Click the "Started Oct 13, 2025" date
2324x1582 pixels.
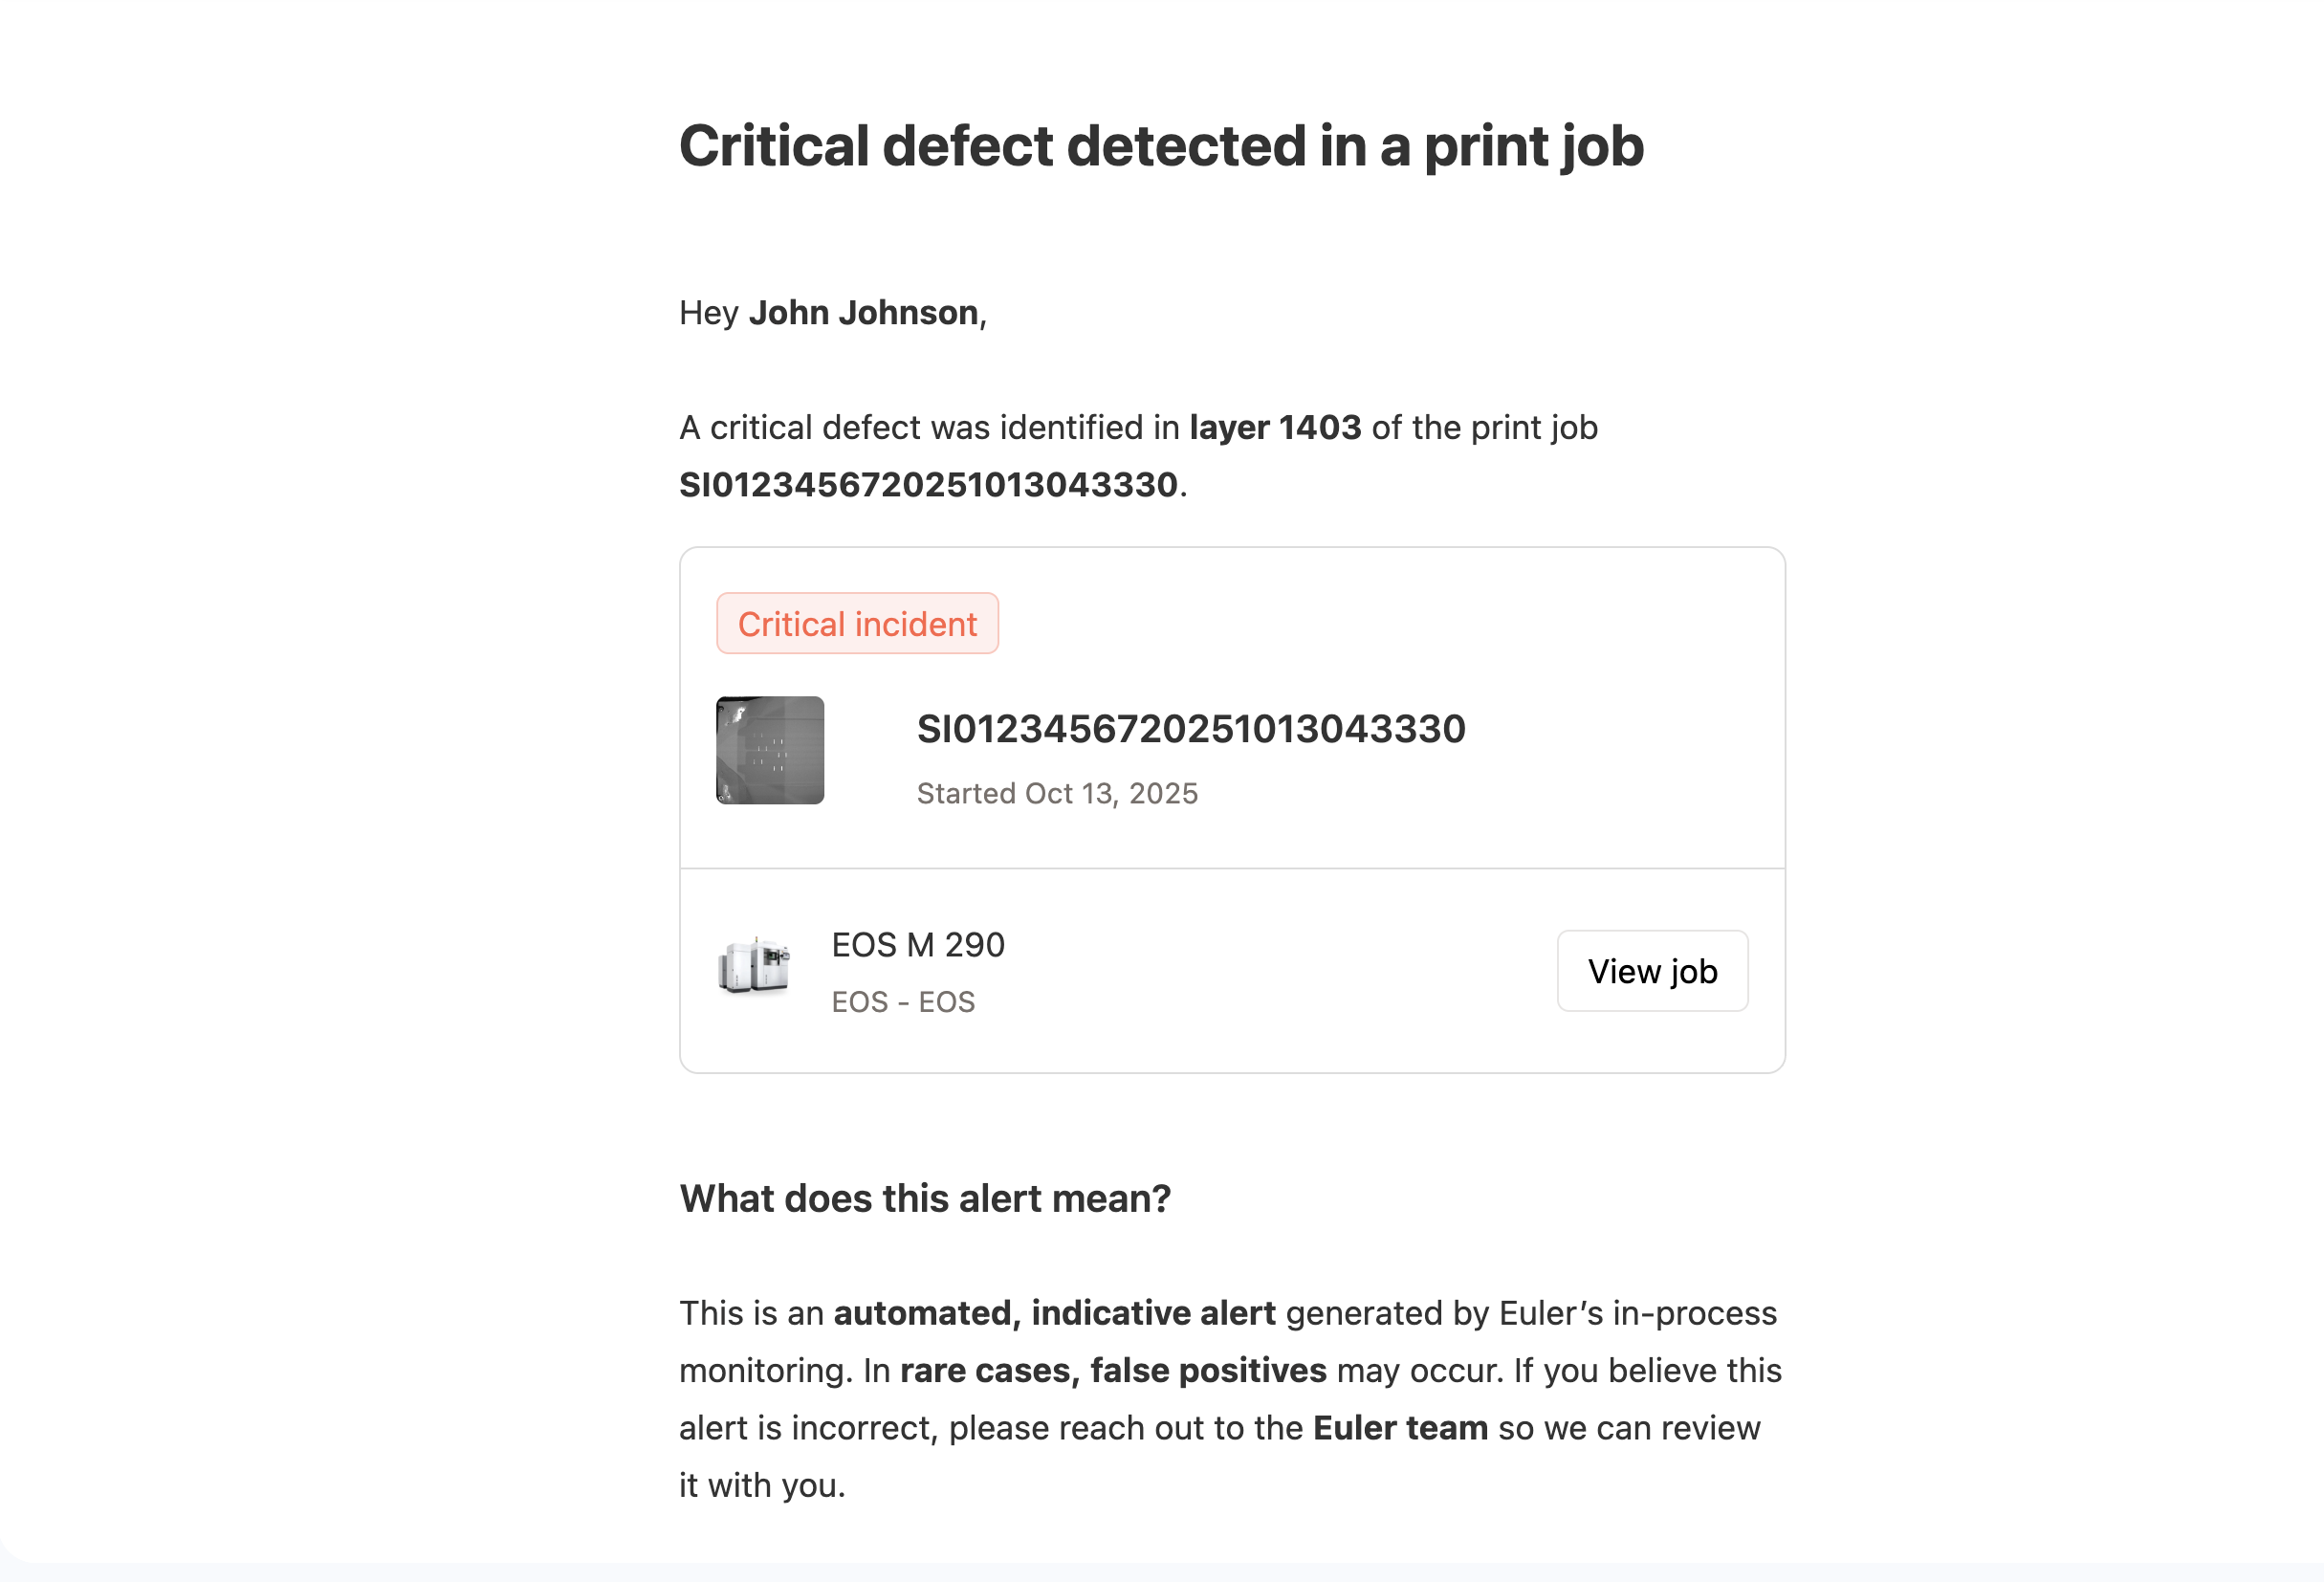(x=1057, y=793)
